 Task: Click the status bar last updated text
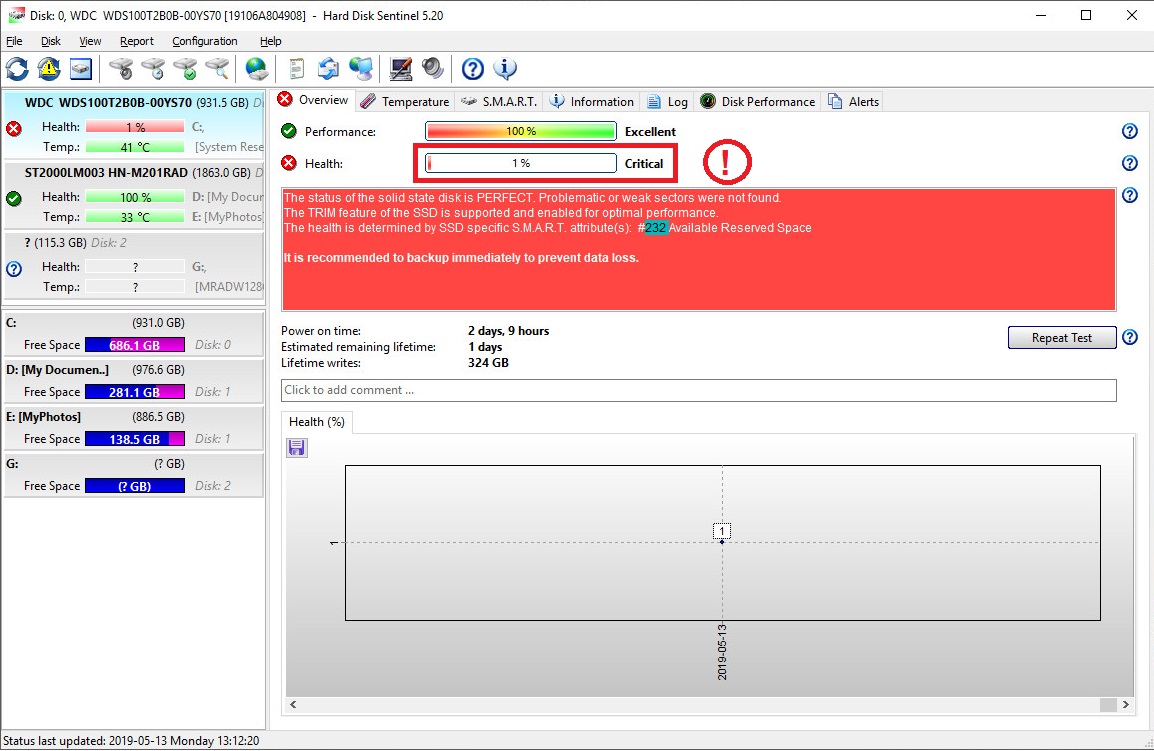pyautogui.click(x=131, y=741)
